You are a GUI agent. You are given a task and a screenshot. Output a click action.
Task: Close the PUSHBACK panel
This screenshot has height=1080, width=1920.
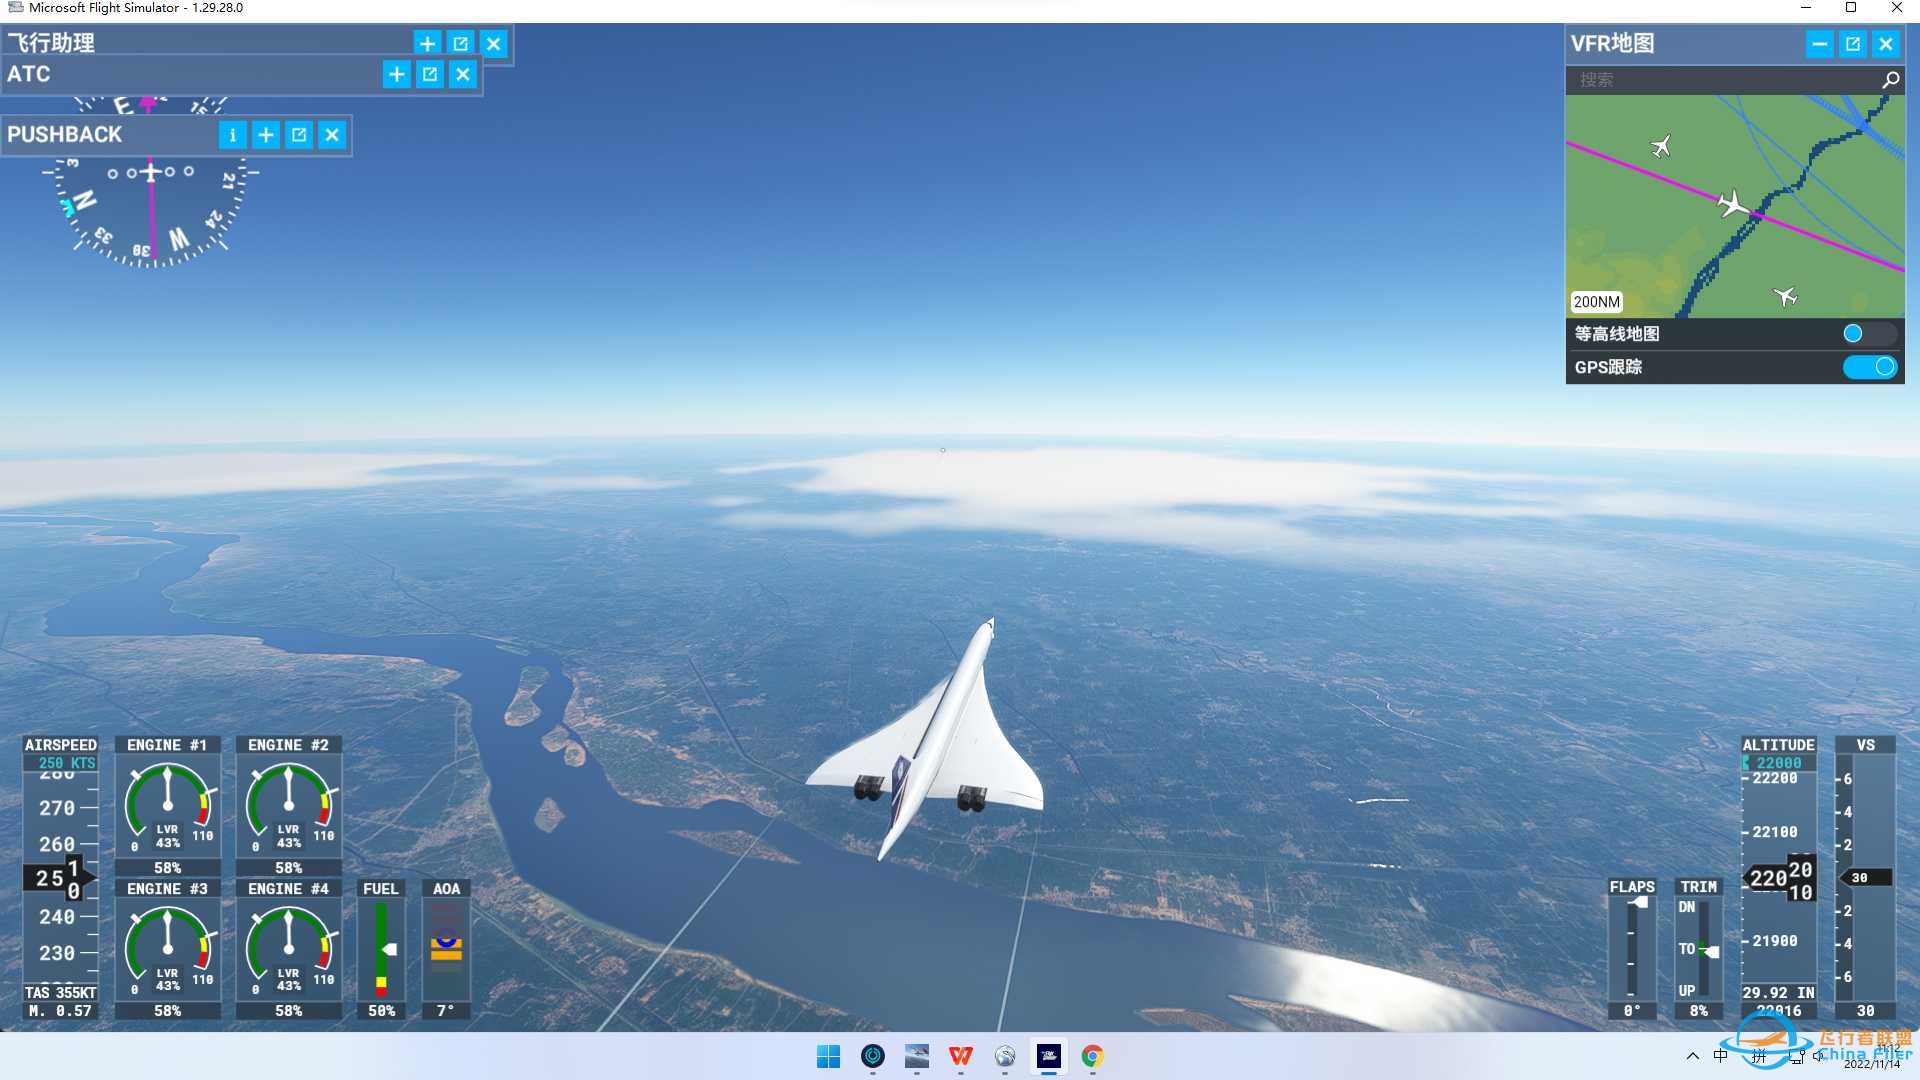(x=332, y=135)
